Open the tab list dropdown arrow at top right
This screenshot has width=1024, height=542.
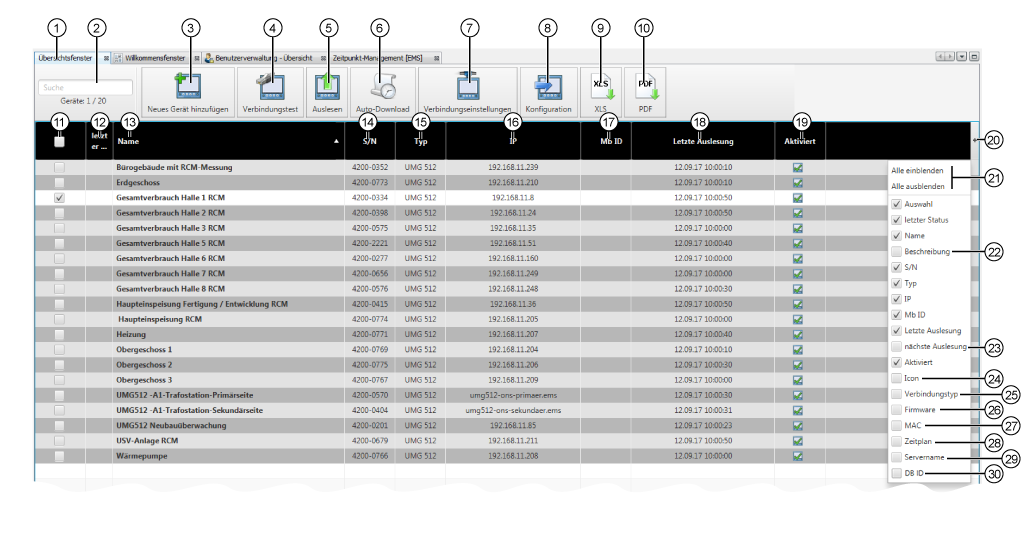pos(961,58)
